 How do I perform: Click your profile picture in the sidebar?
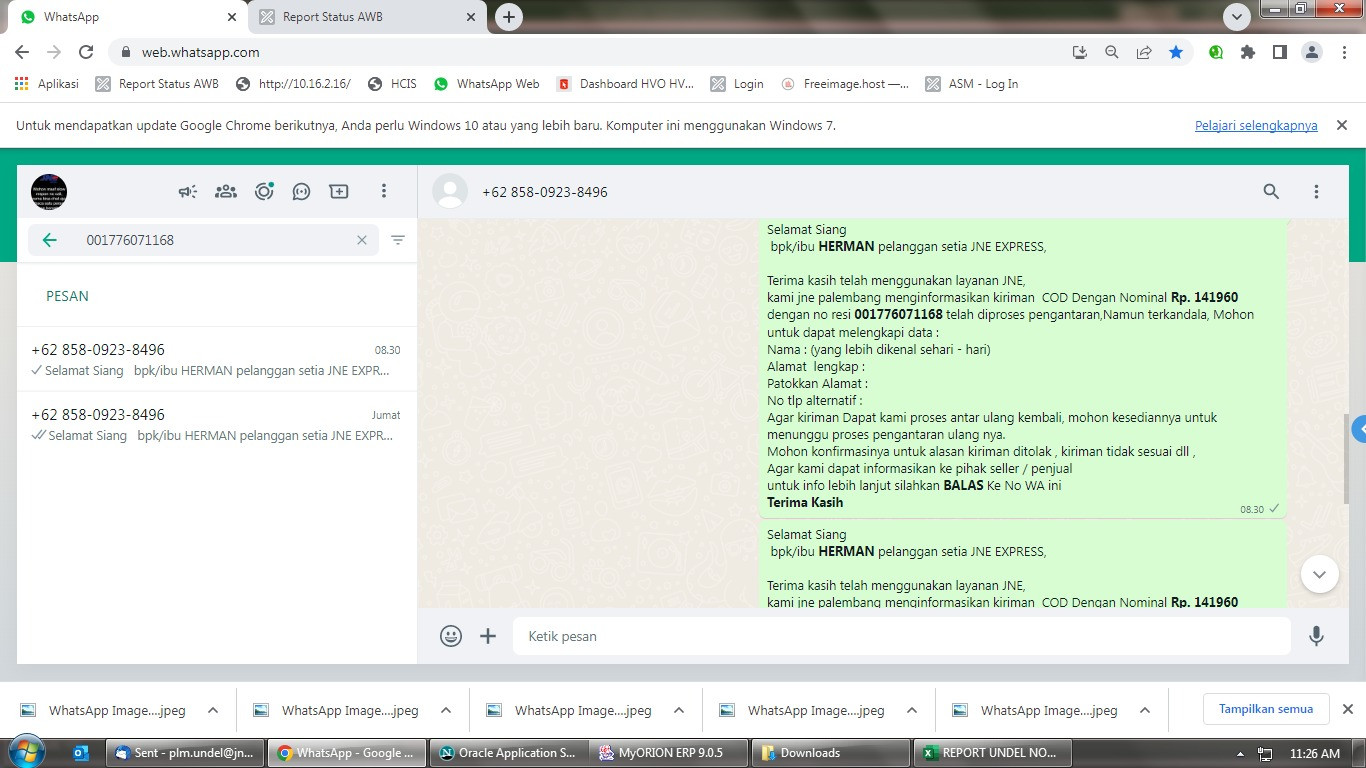49,191
